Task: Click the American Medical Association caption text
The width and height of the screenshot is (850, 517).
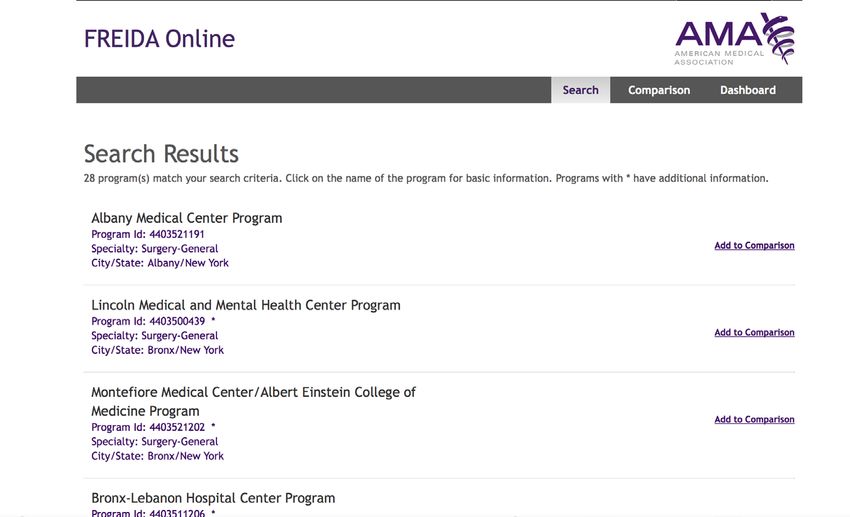Action: tap(719, 57)
